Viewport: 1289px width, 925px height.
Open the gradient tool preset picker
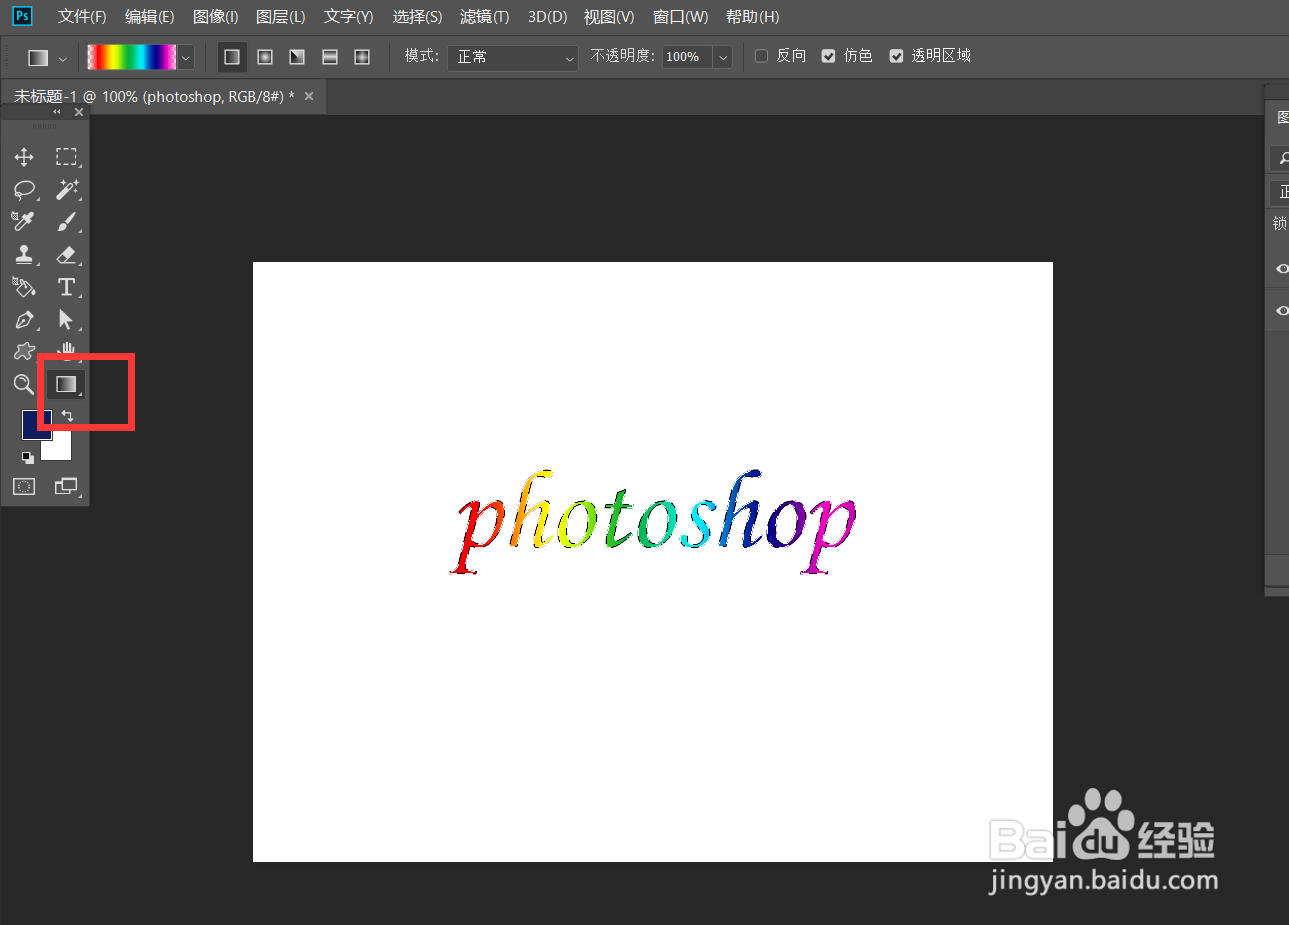47,58
